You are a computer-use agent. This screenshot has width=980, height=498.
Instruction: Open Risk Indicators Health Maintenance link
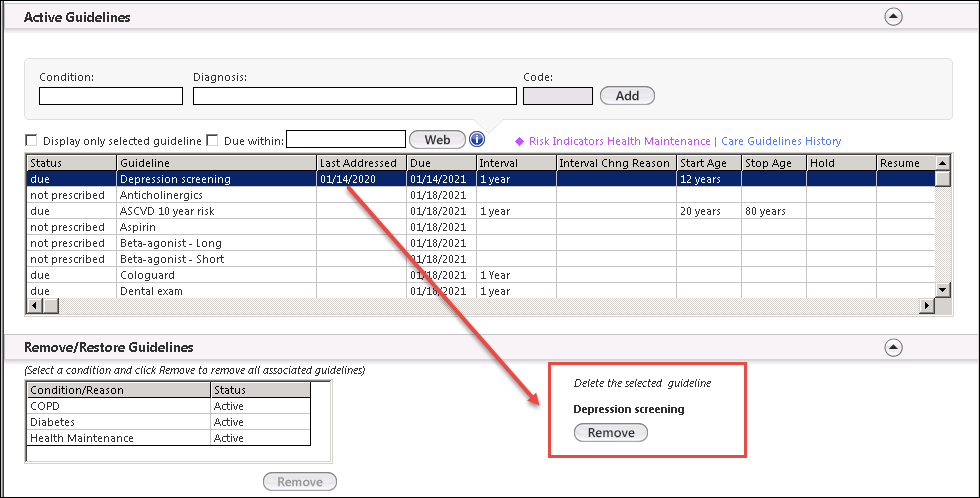tap(619, 141)
